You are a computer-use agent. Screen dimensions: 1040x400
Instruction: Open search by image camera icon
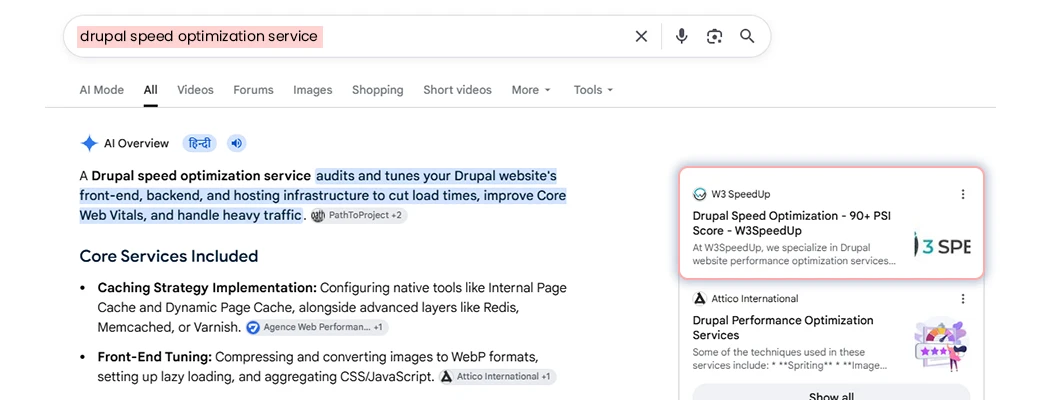point(714,36)
